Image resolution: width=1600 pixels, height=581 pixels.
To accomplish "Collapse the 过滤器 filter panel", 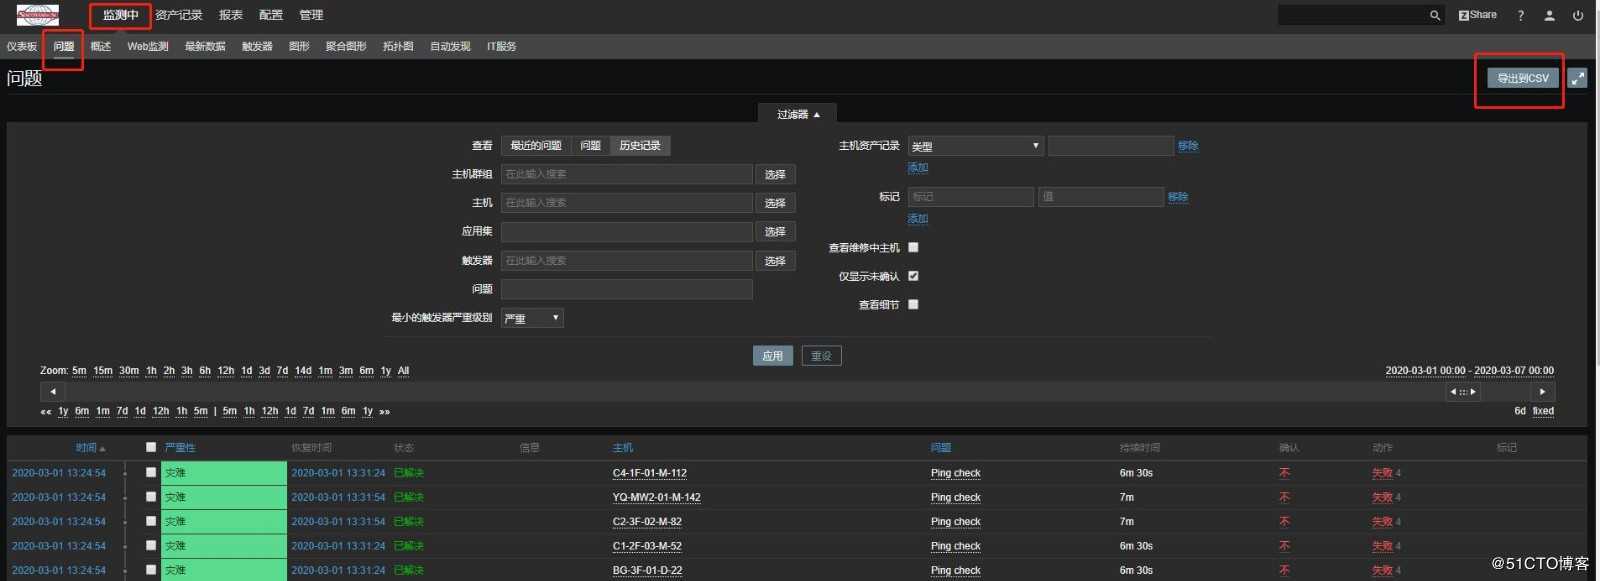I will tap(797, 114).
